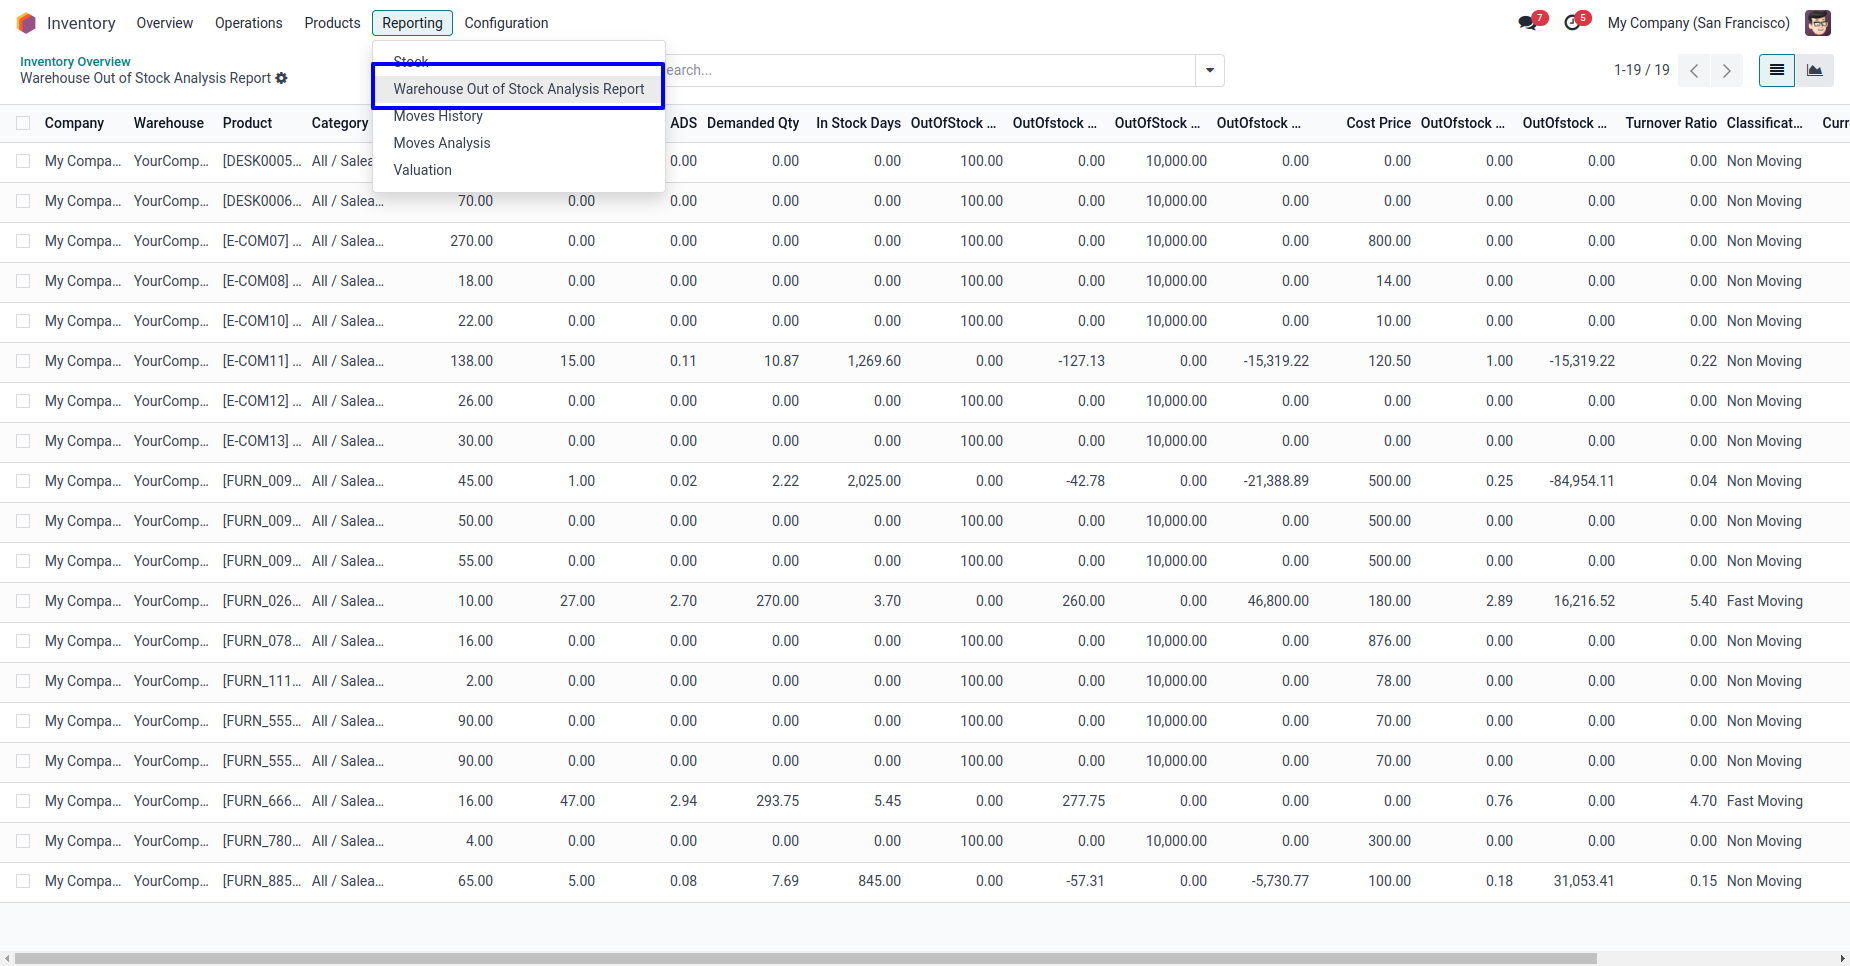Viewport: 1850px width, 966px height.
Task: Open the activities clock icon
Action: click(1572, 23)
